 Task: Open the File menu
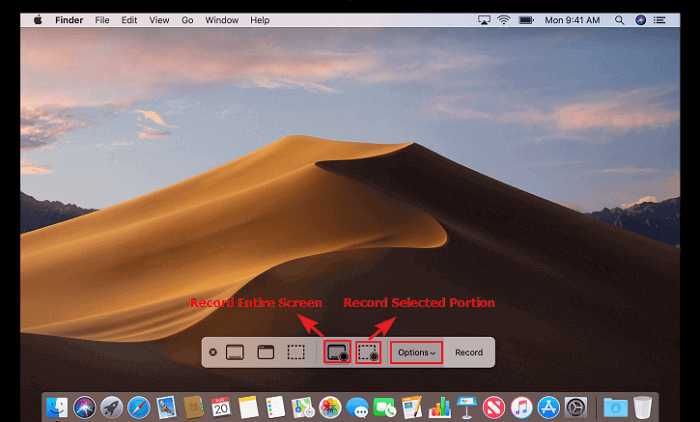click(102, 20)
